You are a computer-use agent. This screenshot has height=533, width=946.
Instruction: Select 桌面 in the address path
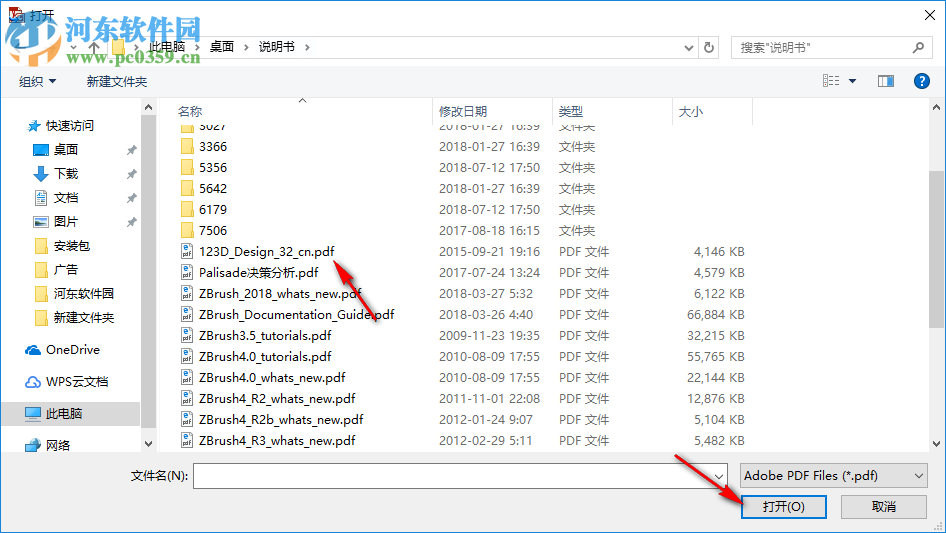click(221, 46)
